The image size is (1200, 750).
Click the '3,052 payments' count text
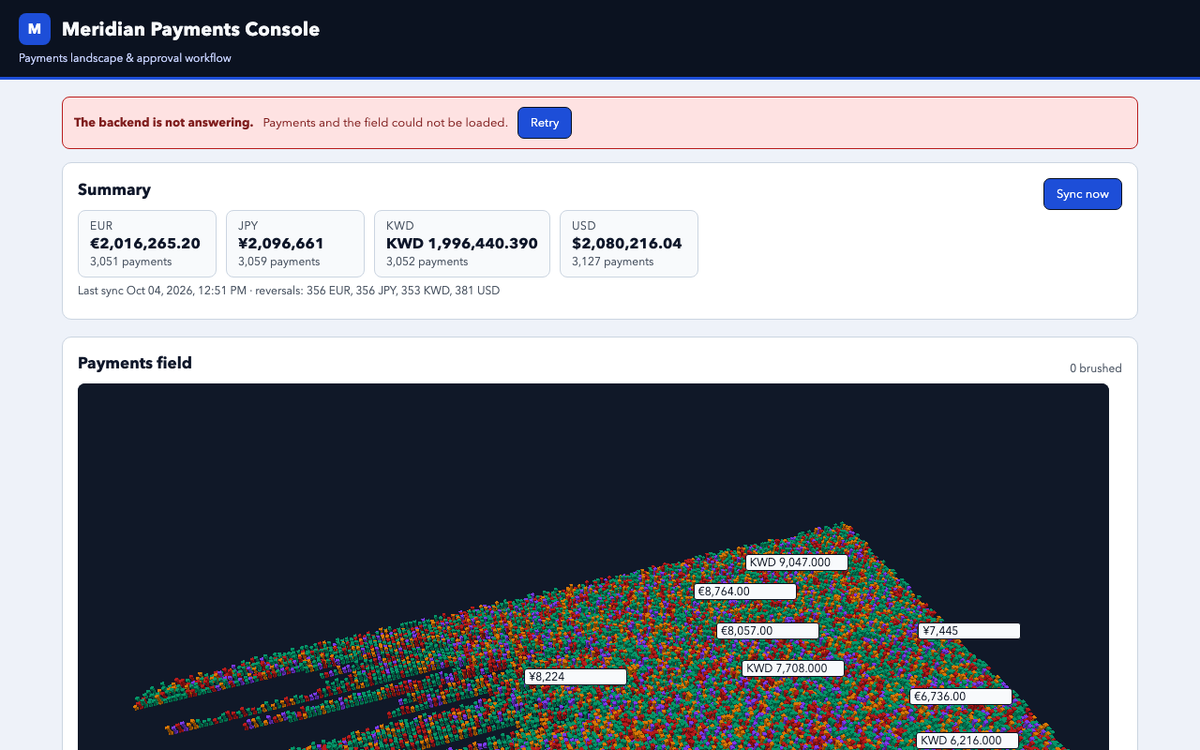pyautogui.click(x=427, y=262)
